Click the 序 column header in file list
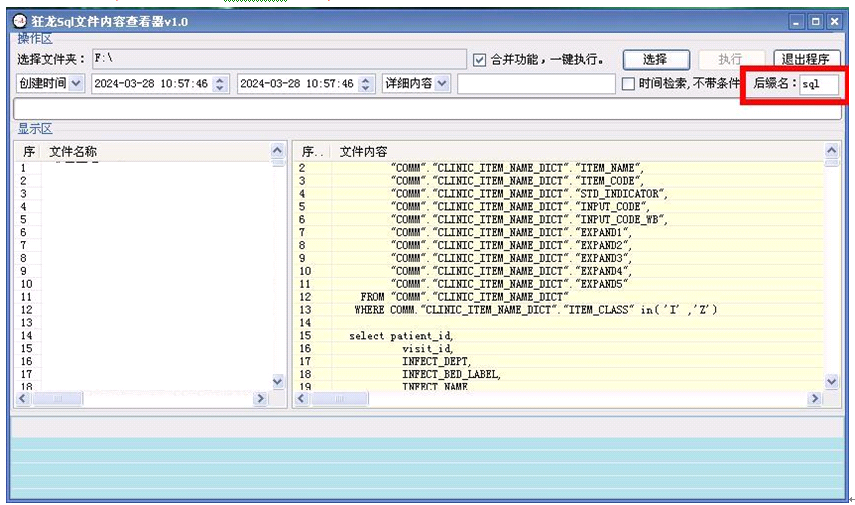 (29, 151)
